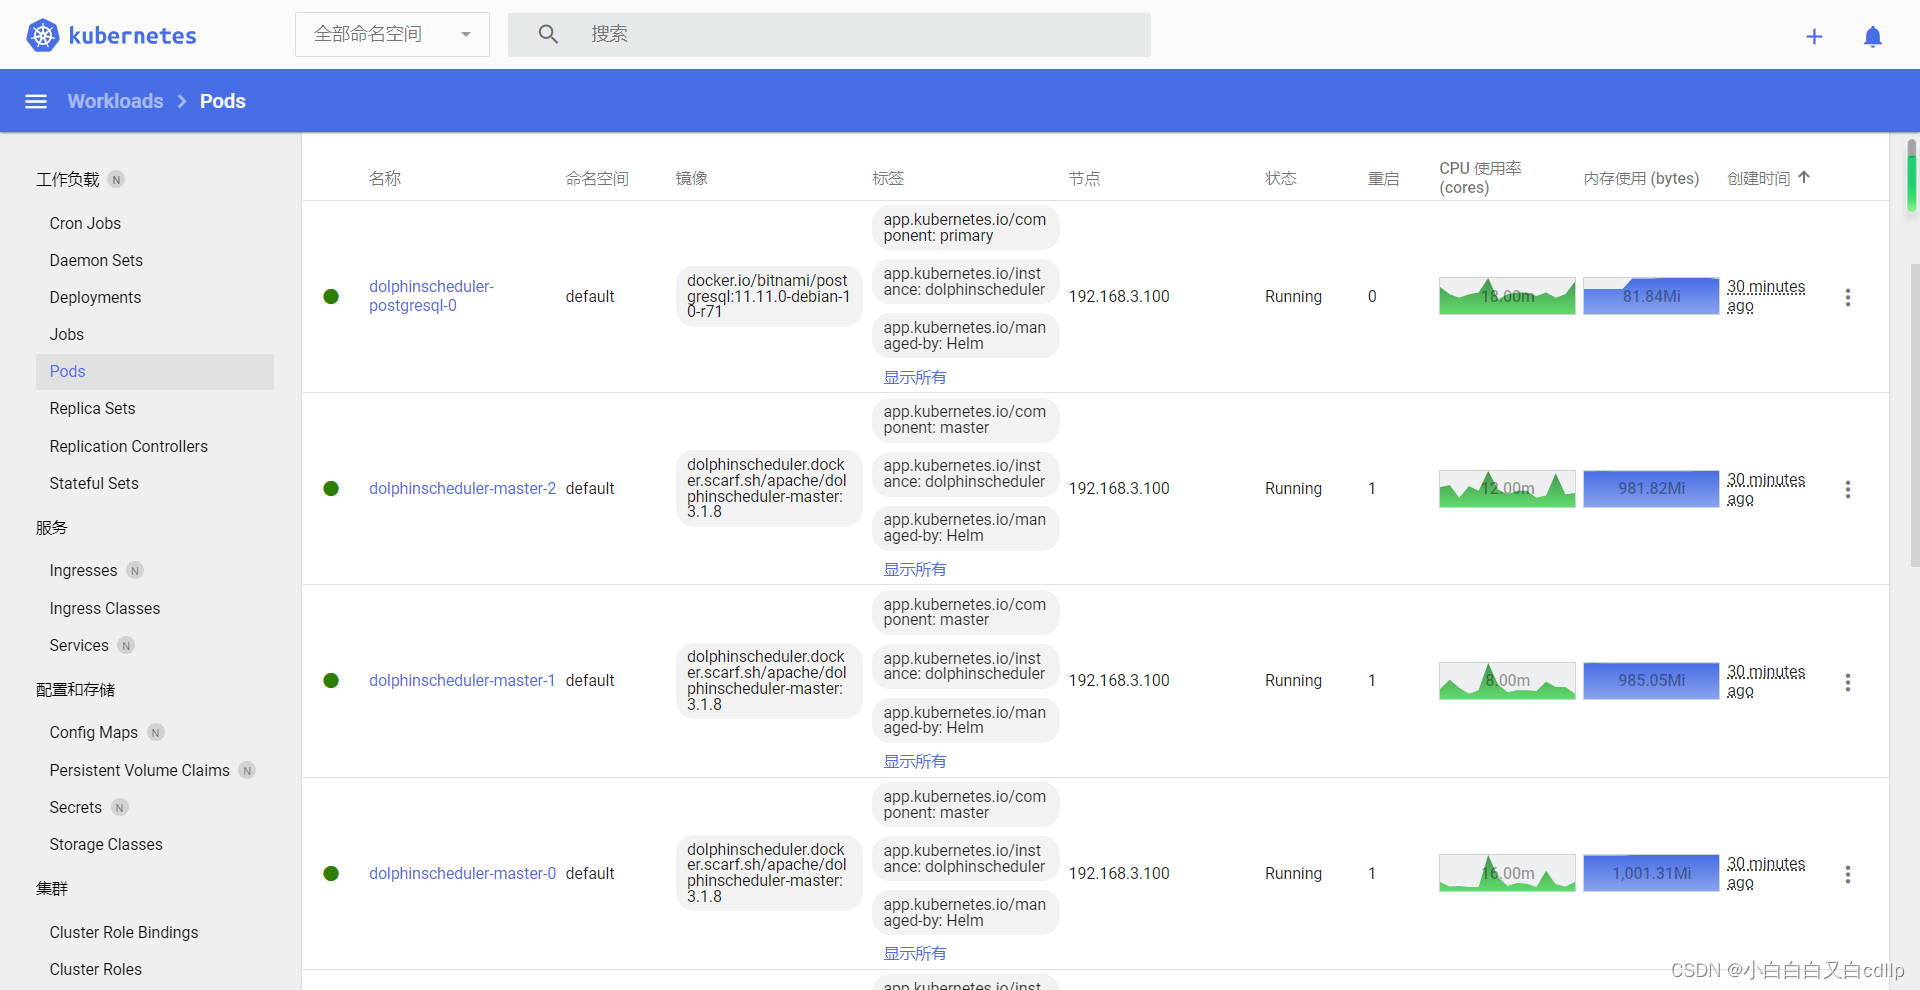Show all labels for postgresql-0 pod
The width and height of the screenshot is (1920, 990).
click(x=915, y=377)
